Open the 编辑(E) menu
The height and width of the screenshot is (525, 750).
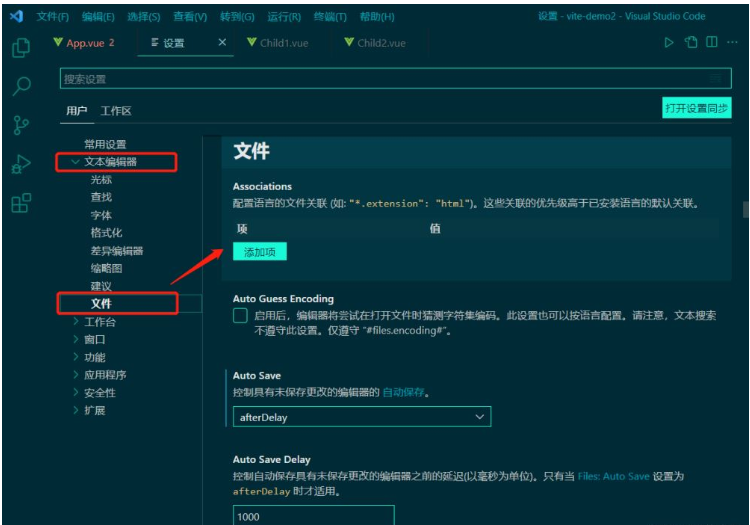pyautogui.click(x=98, y=17)
